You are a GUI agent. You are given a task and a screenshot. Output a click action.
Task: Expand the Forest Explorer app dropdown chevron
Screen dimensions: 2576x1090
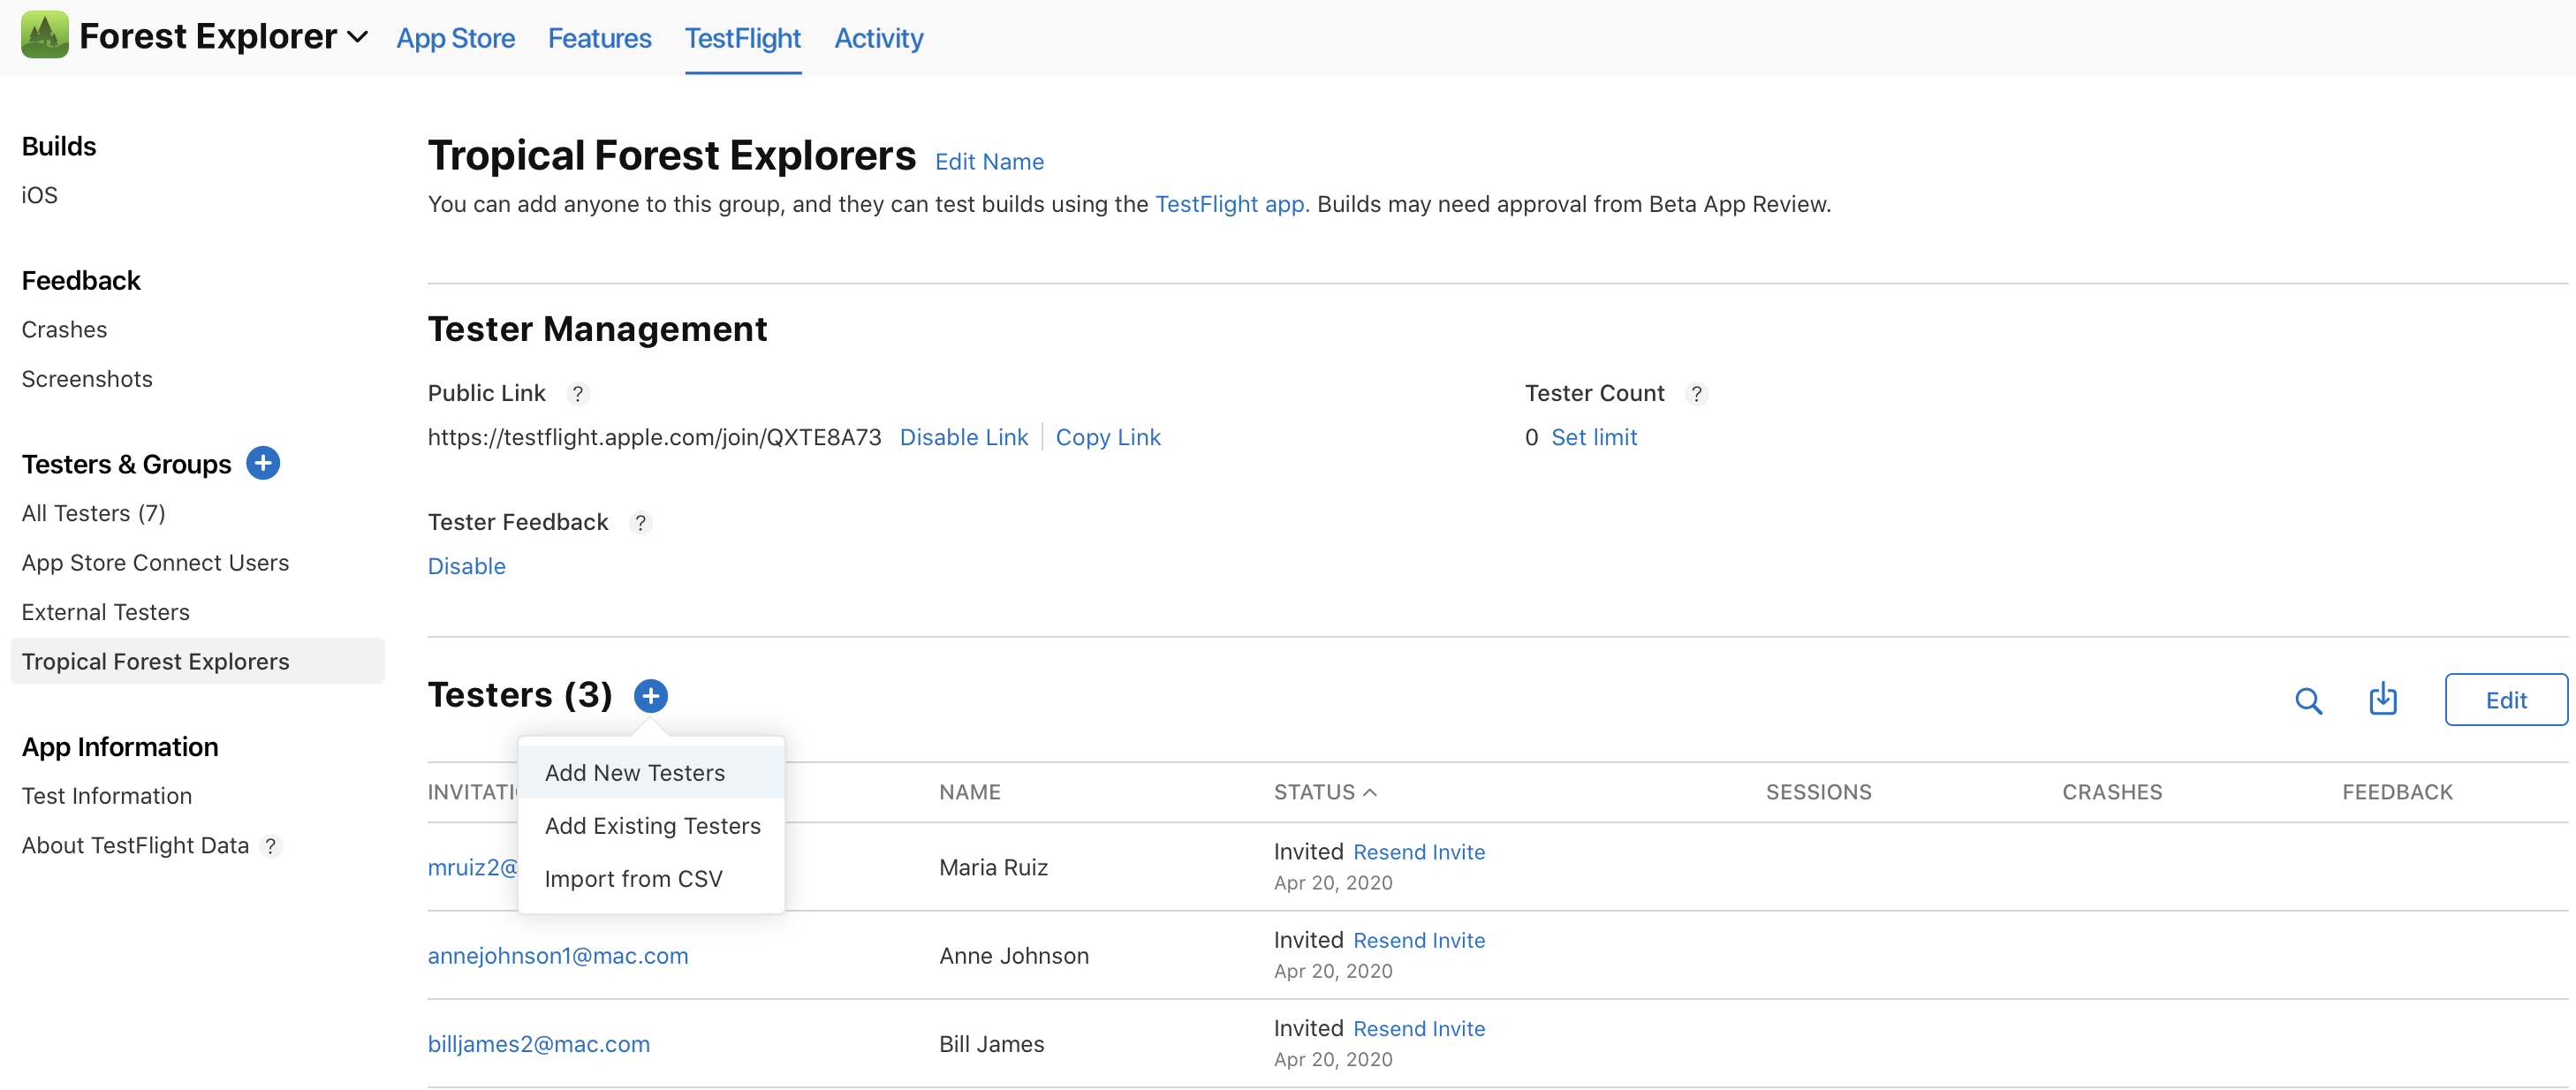(358, 38)
